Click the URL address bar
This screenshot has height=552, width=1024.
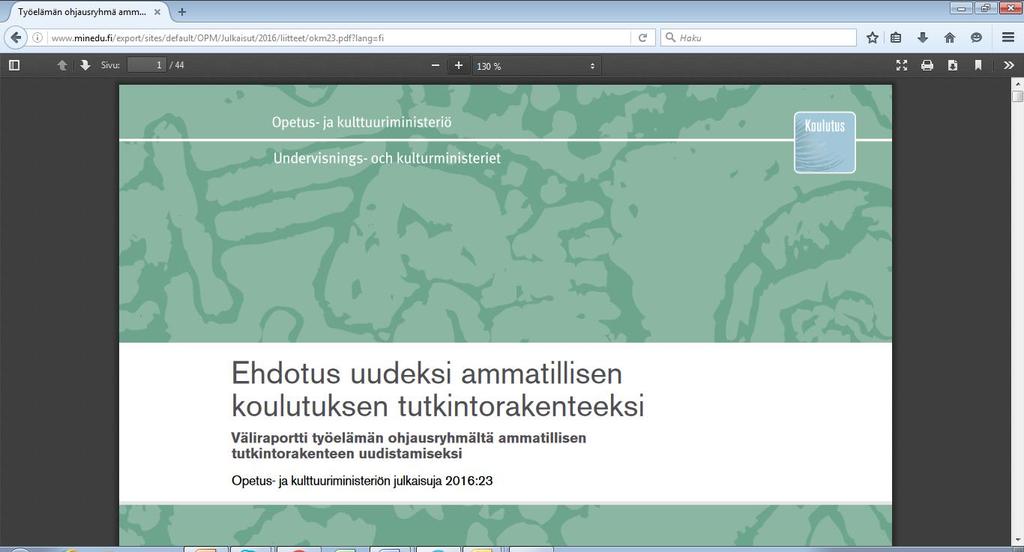tap(340, 38)
